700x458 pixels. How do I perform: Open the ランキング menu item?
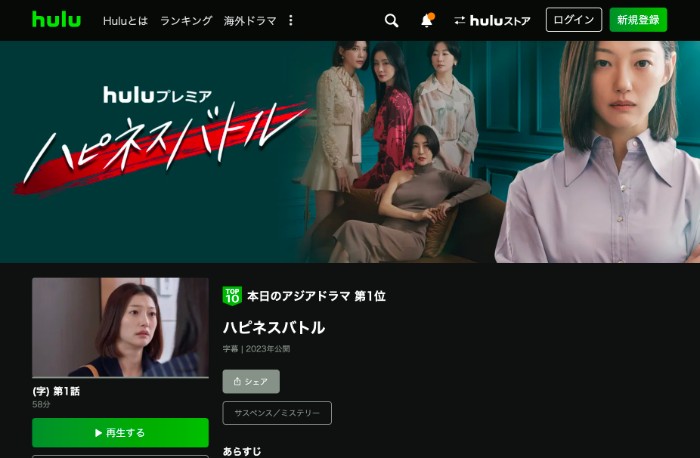click(186, 21)
